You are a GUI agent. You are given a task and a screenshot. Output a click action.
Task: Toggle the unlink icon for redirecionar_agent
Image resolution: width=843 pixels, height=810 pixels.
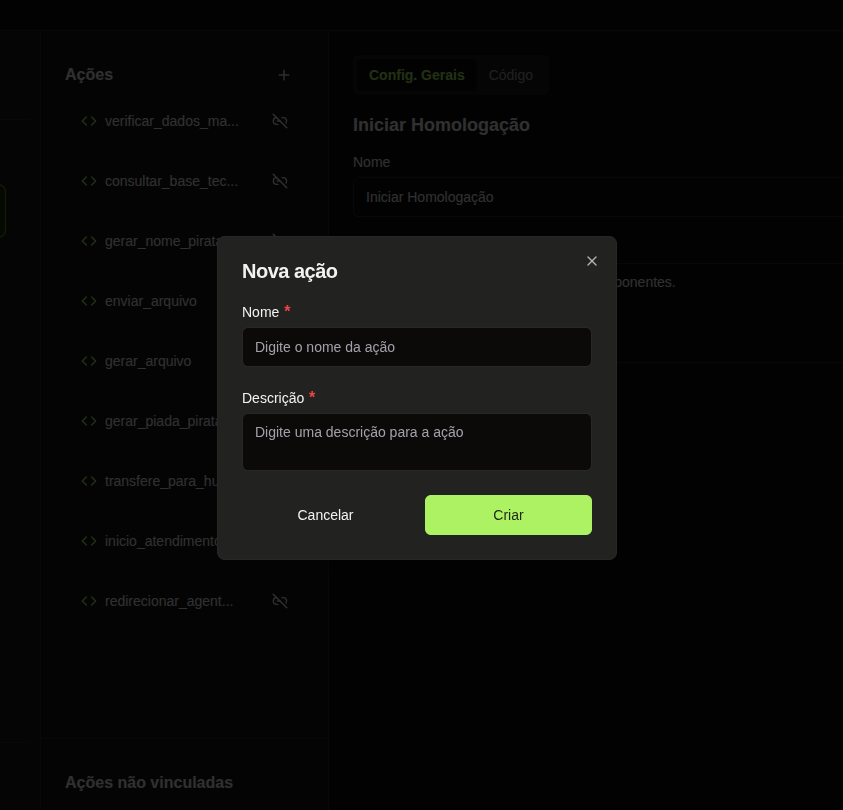coord(280,601)
